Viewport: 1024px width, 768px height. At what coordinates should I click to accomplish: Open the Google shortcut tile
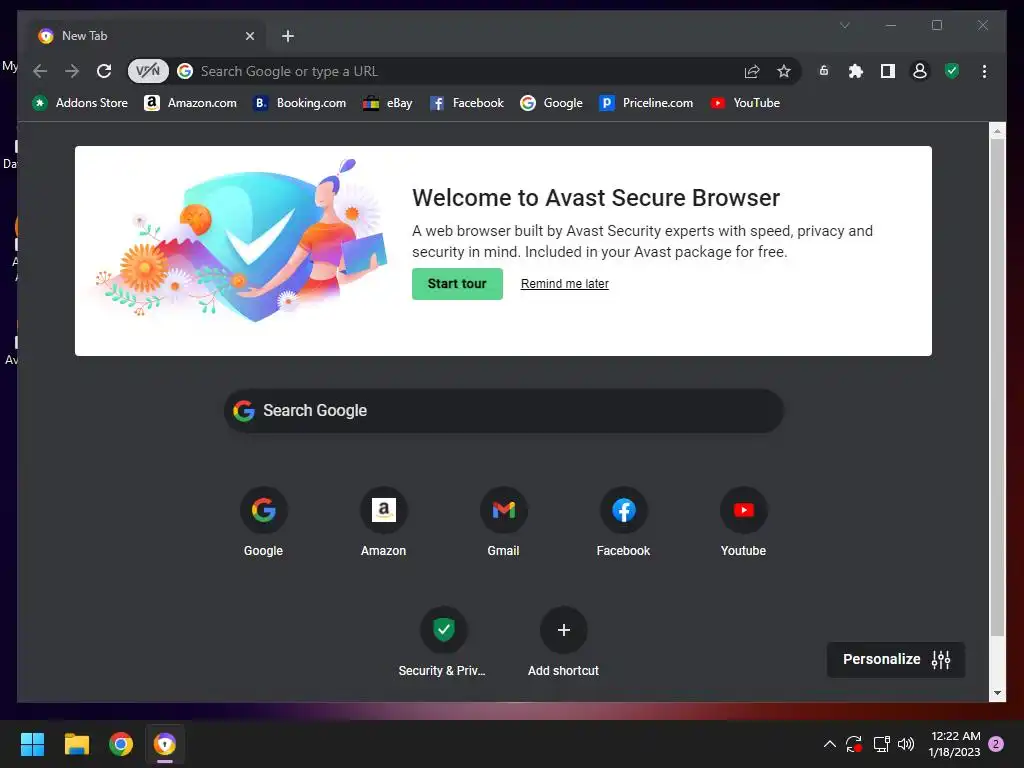tap(264, 521)
